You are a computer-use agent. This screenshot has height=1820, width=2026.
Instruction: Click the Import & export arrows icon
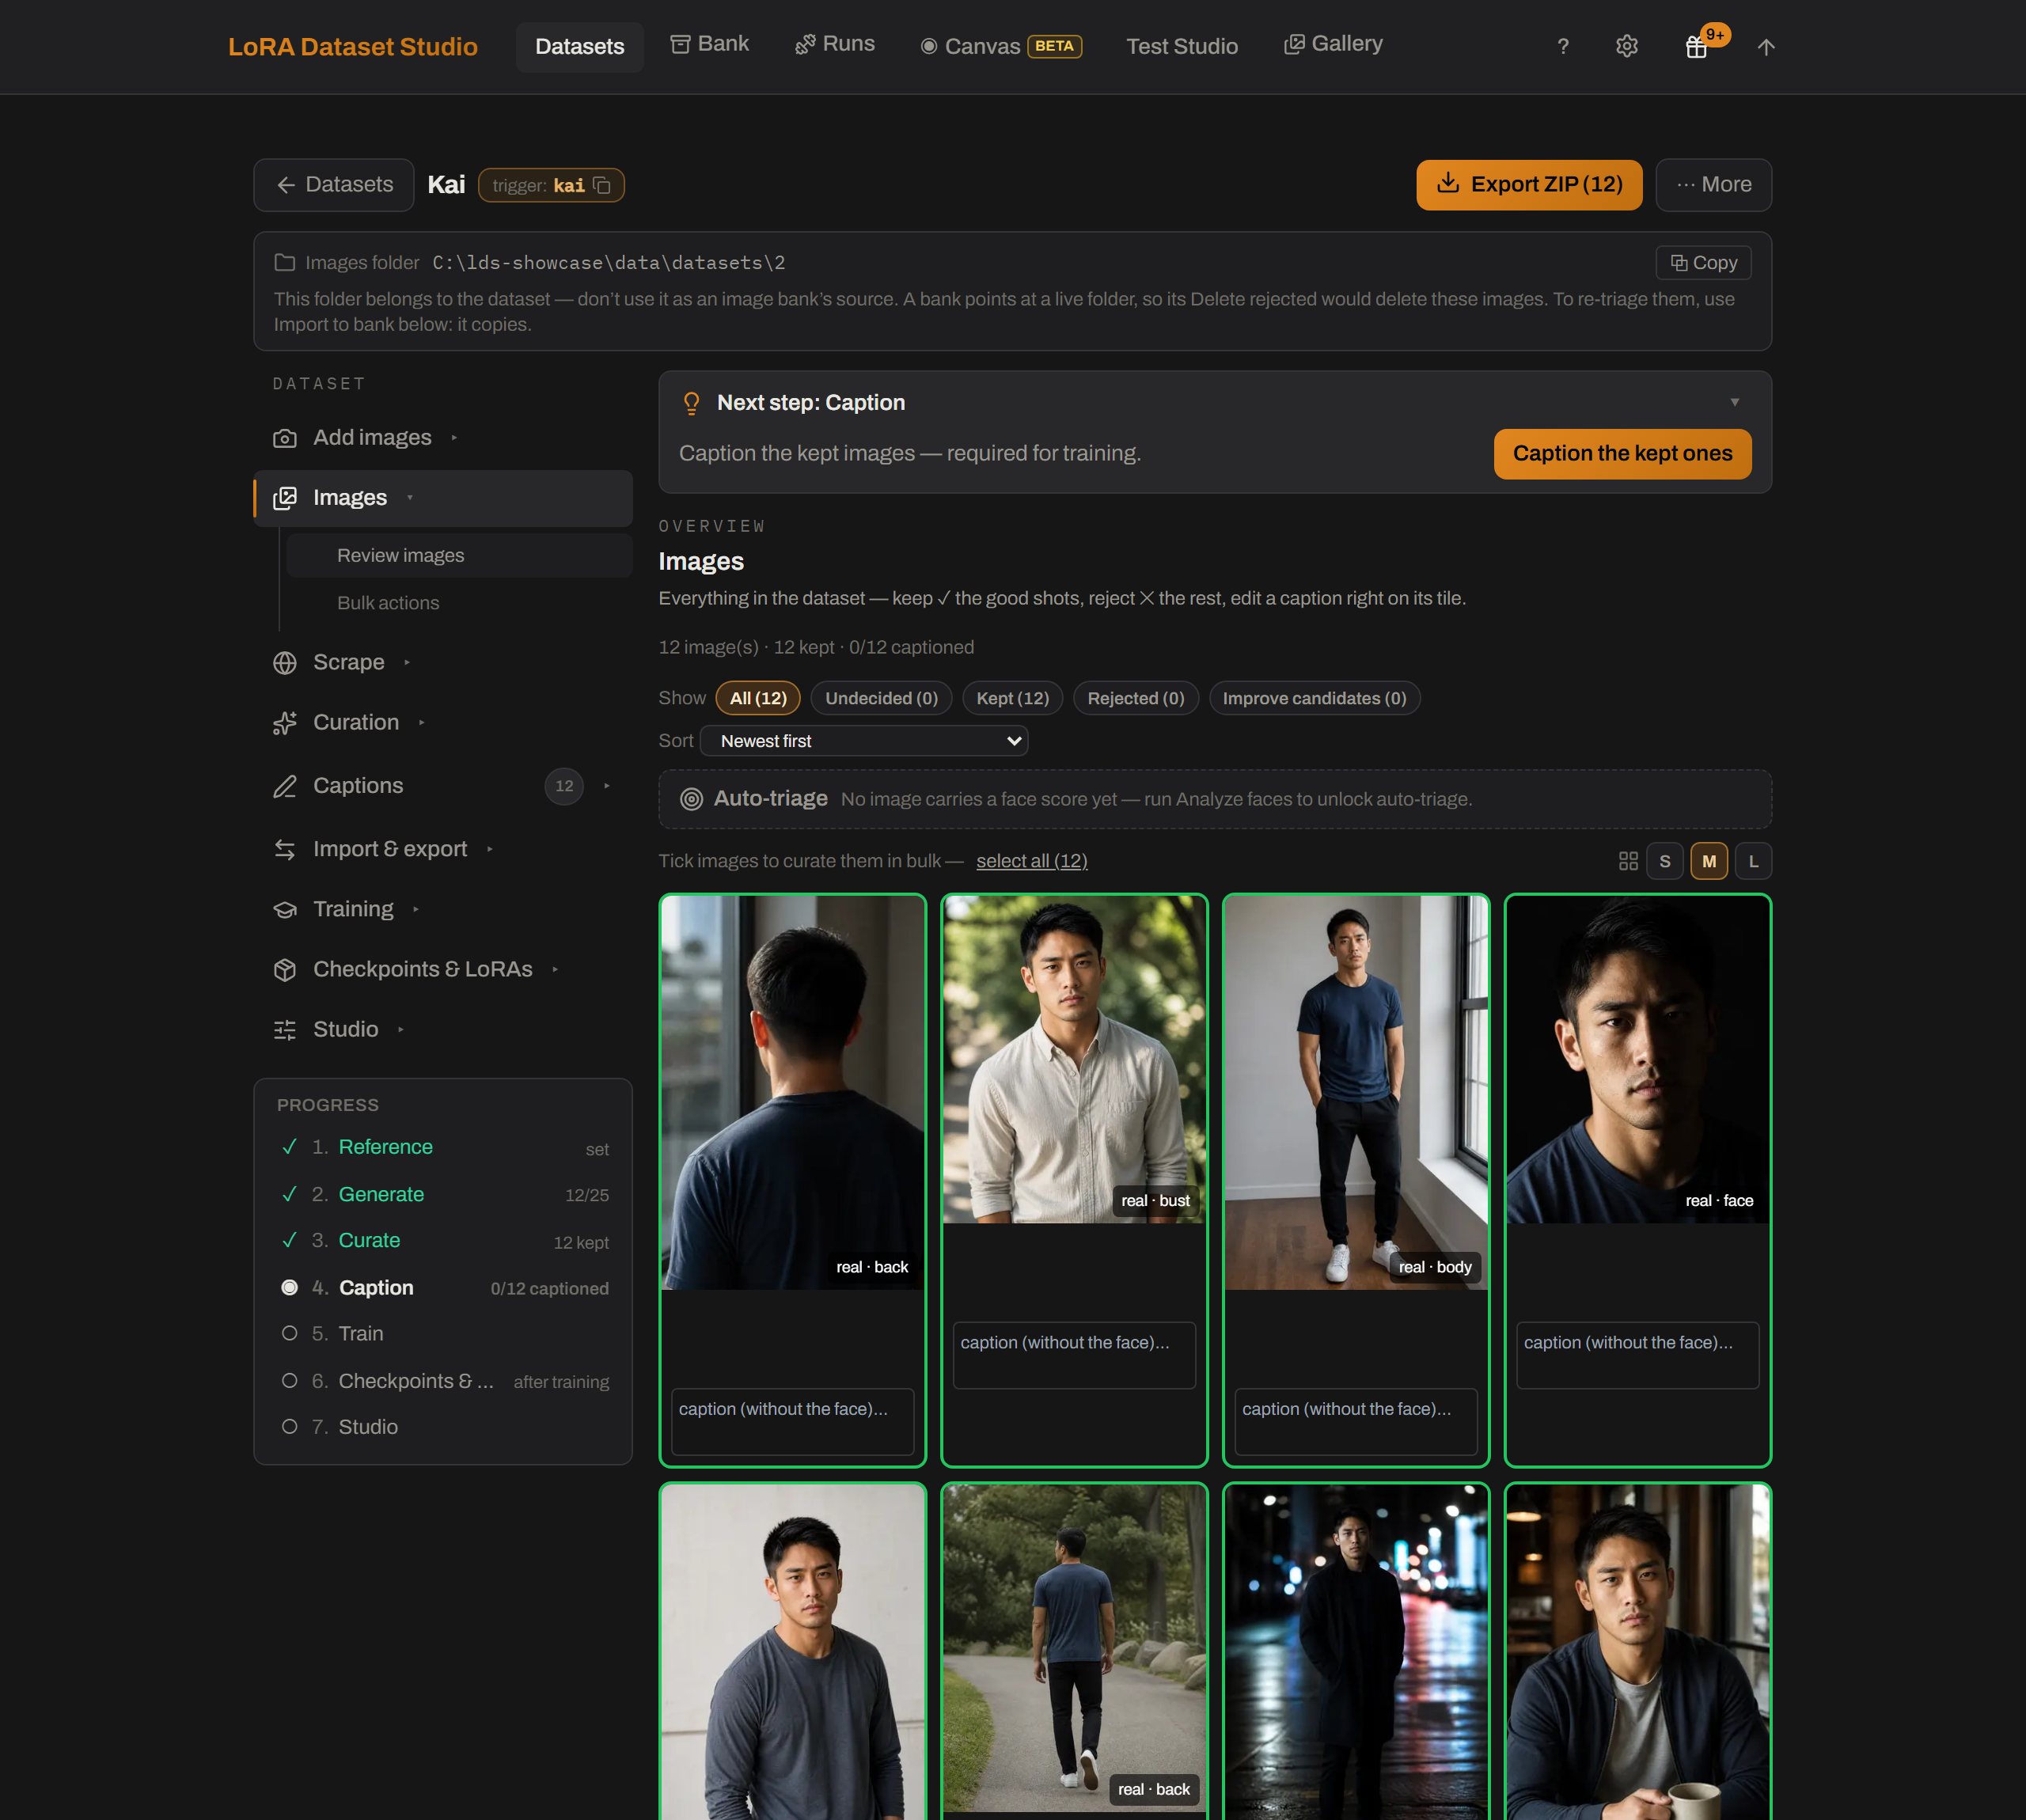285,849
